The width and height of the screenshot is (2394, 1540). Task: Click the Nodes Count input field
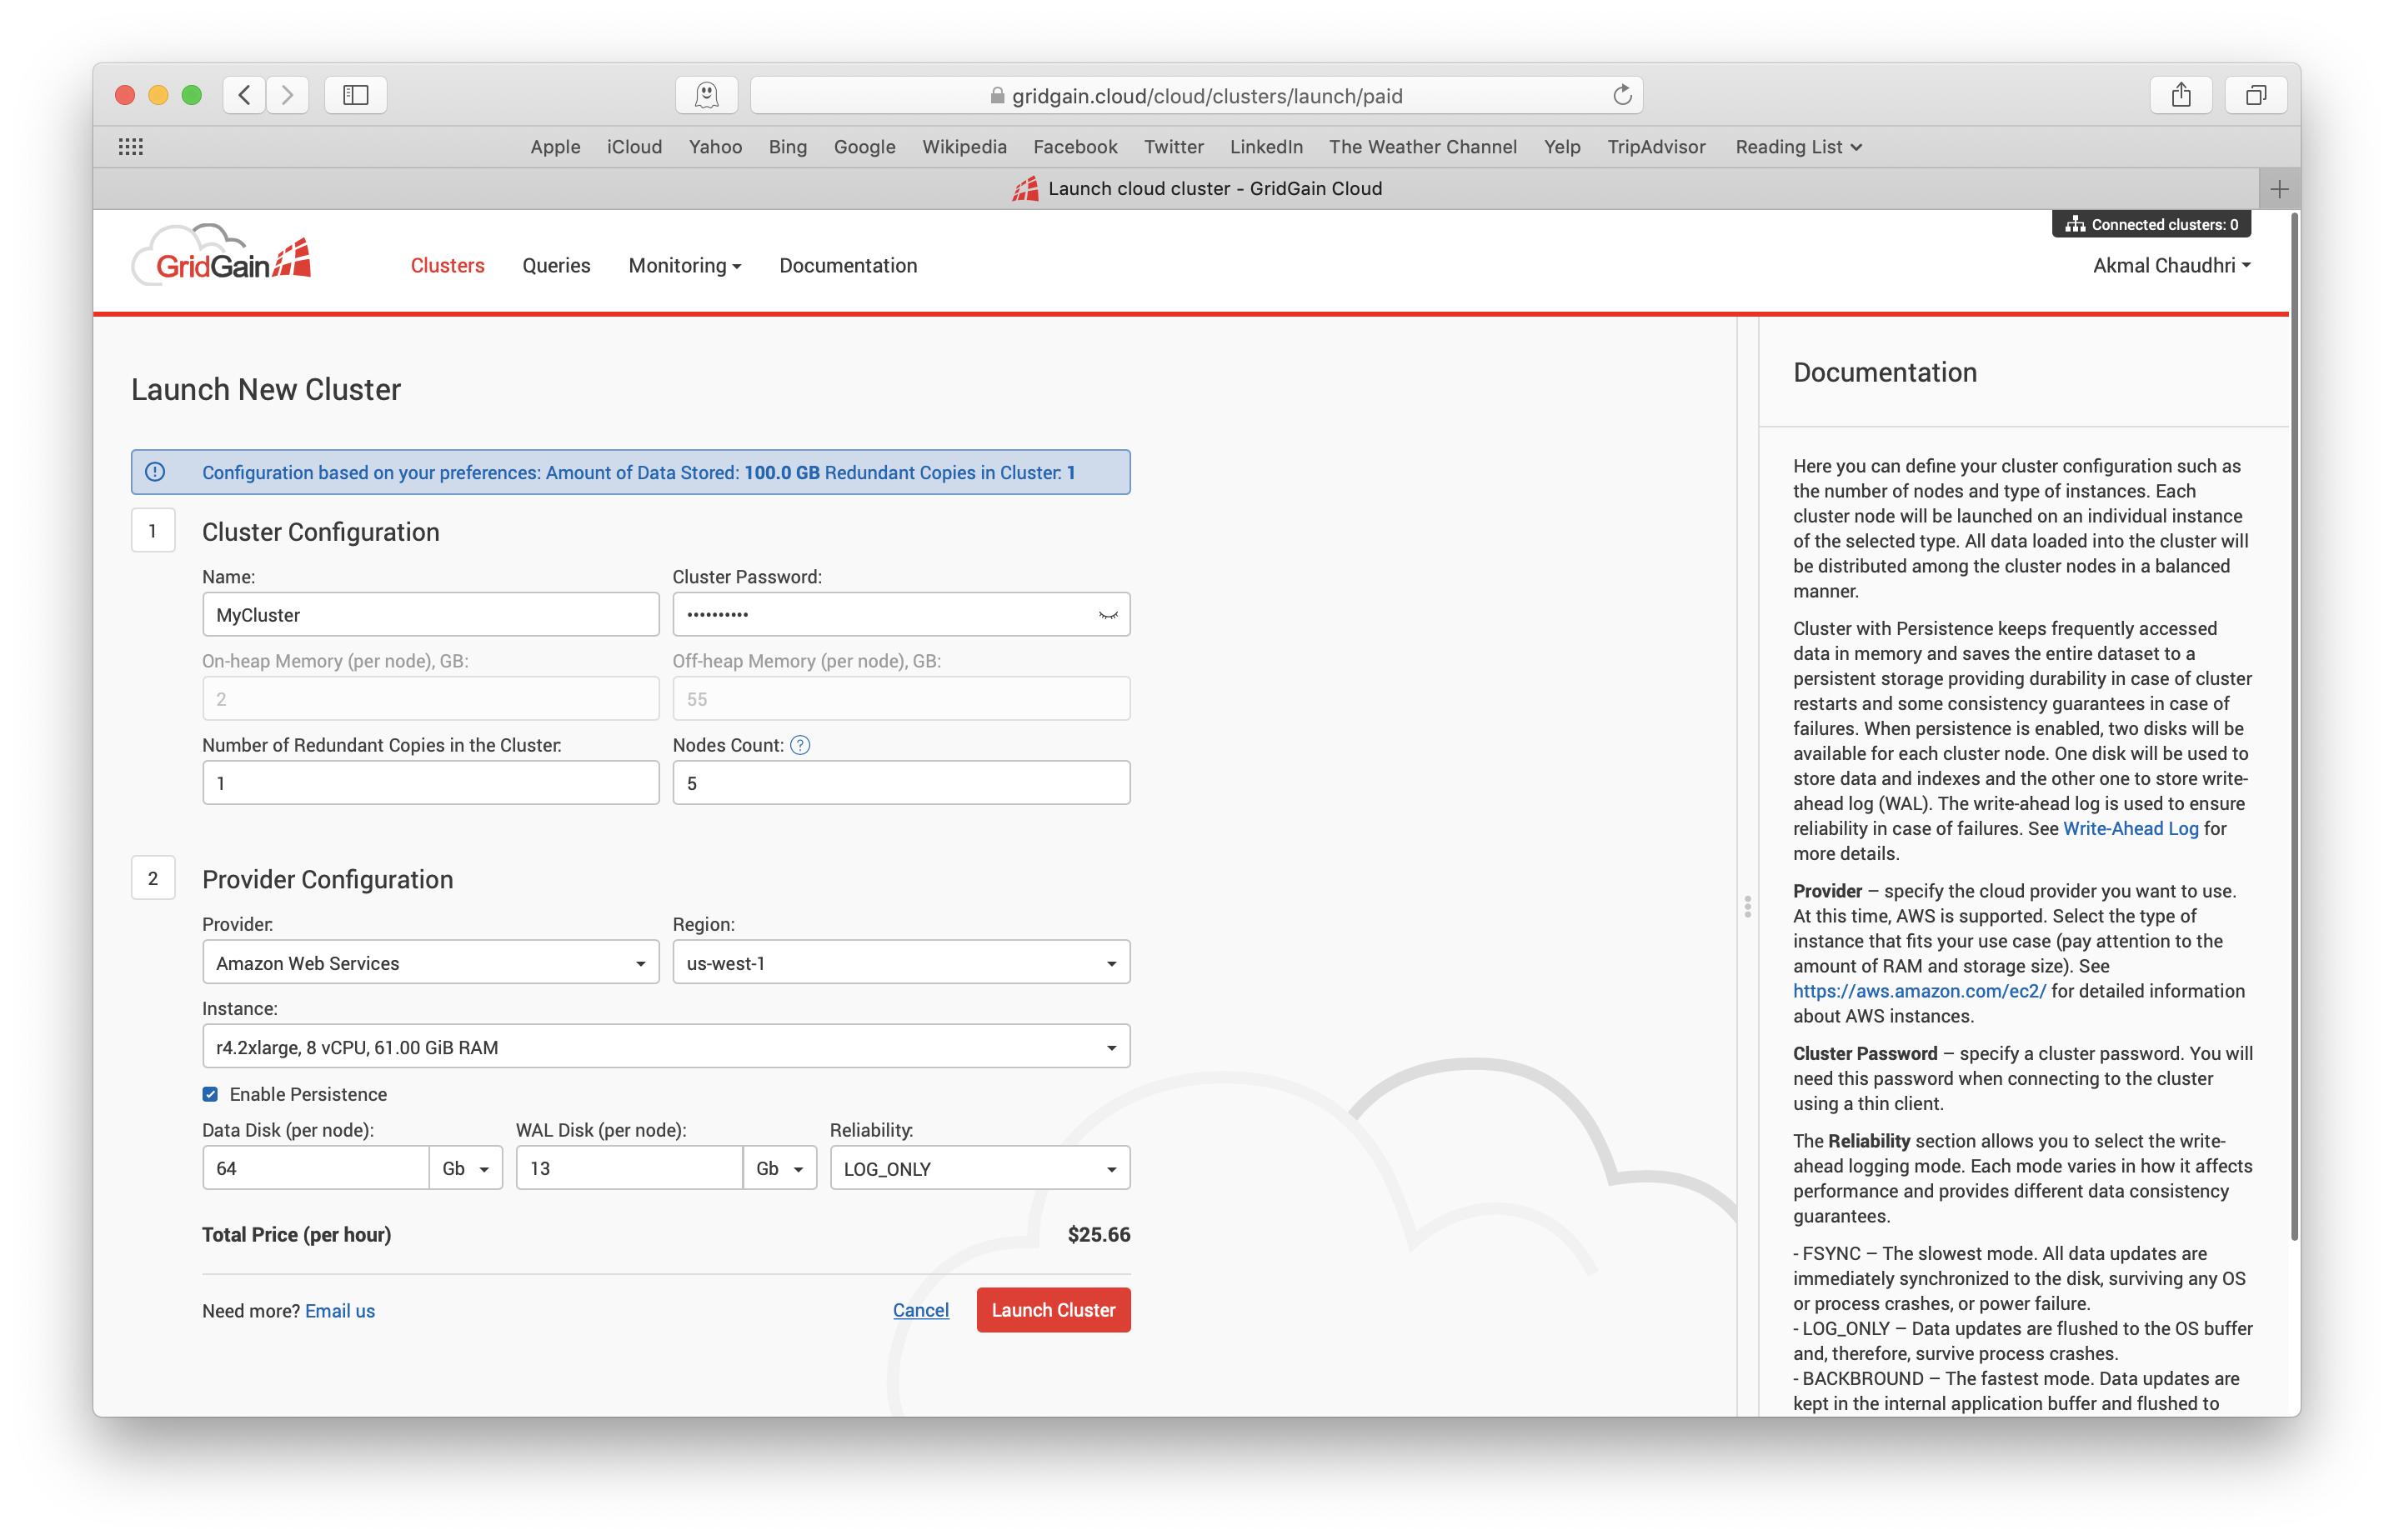(901, 782)
